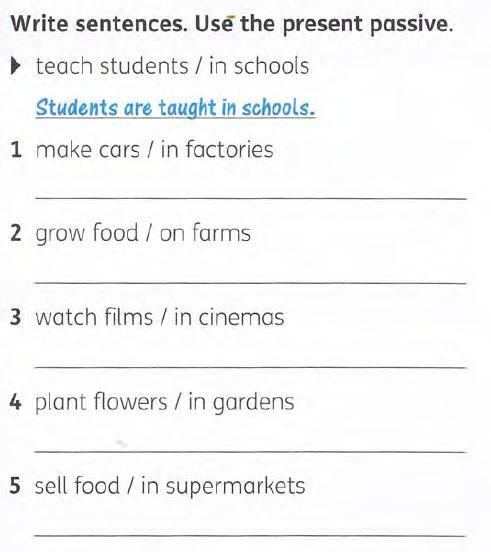Image resolution: width=491 pixels, height=552 pixels.
Task: Click the question number 5
Action: click(x=15, y=486)
